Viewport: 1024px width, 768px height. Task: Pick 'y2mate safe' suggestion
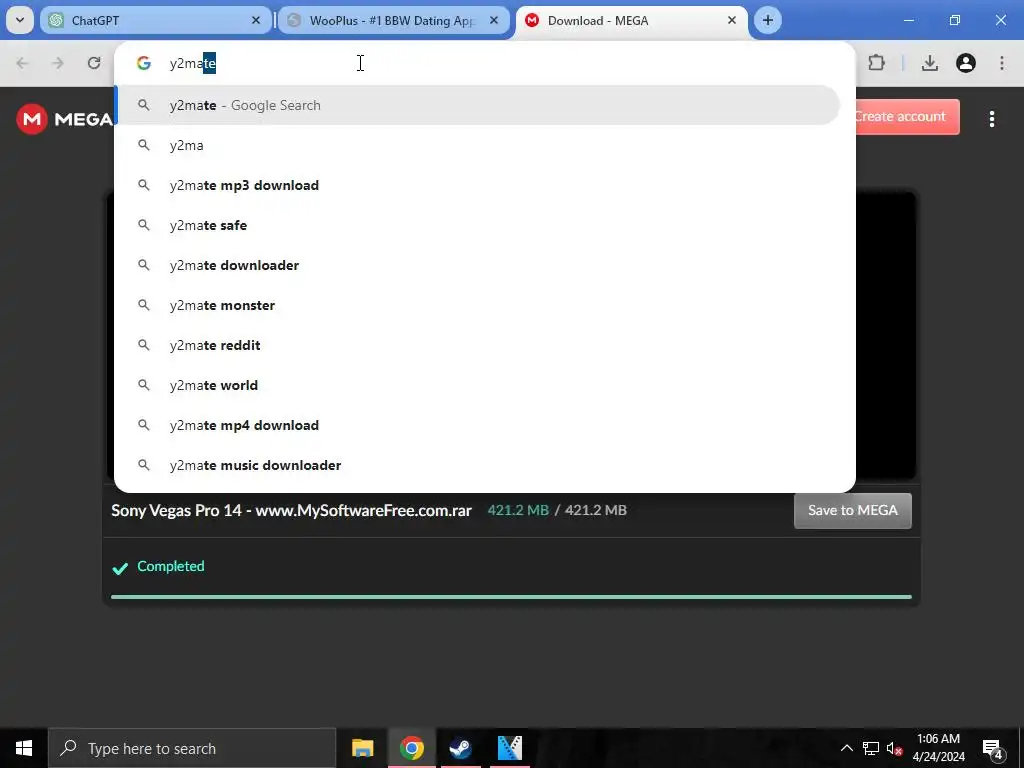point(478,225)
